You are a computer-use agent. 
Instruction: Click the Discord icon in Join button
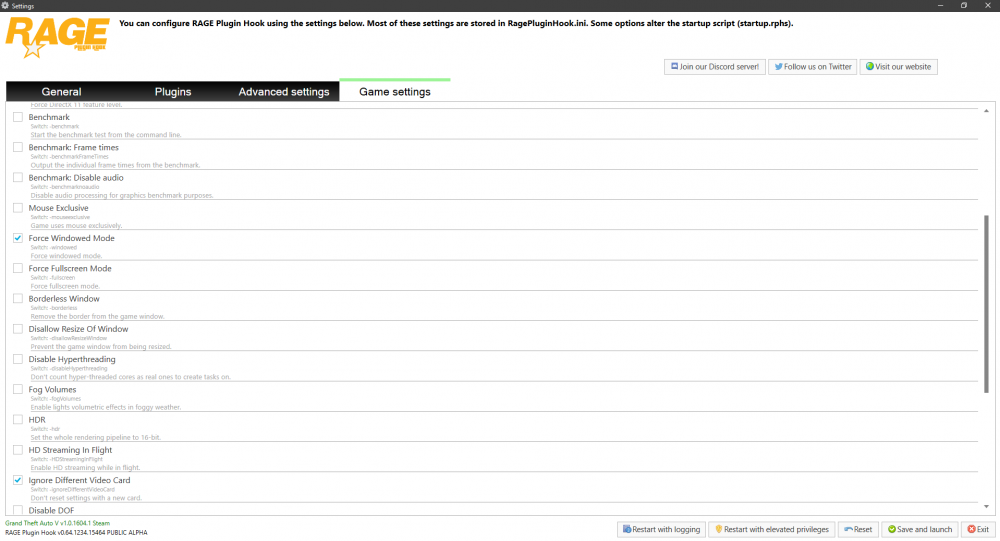click(x=674, y=66)
